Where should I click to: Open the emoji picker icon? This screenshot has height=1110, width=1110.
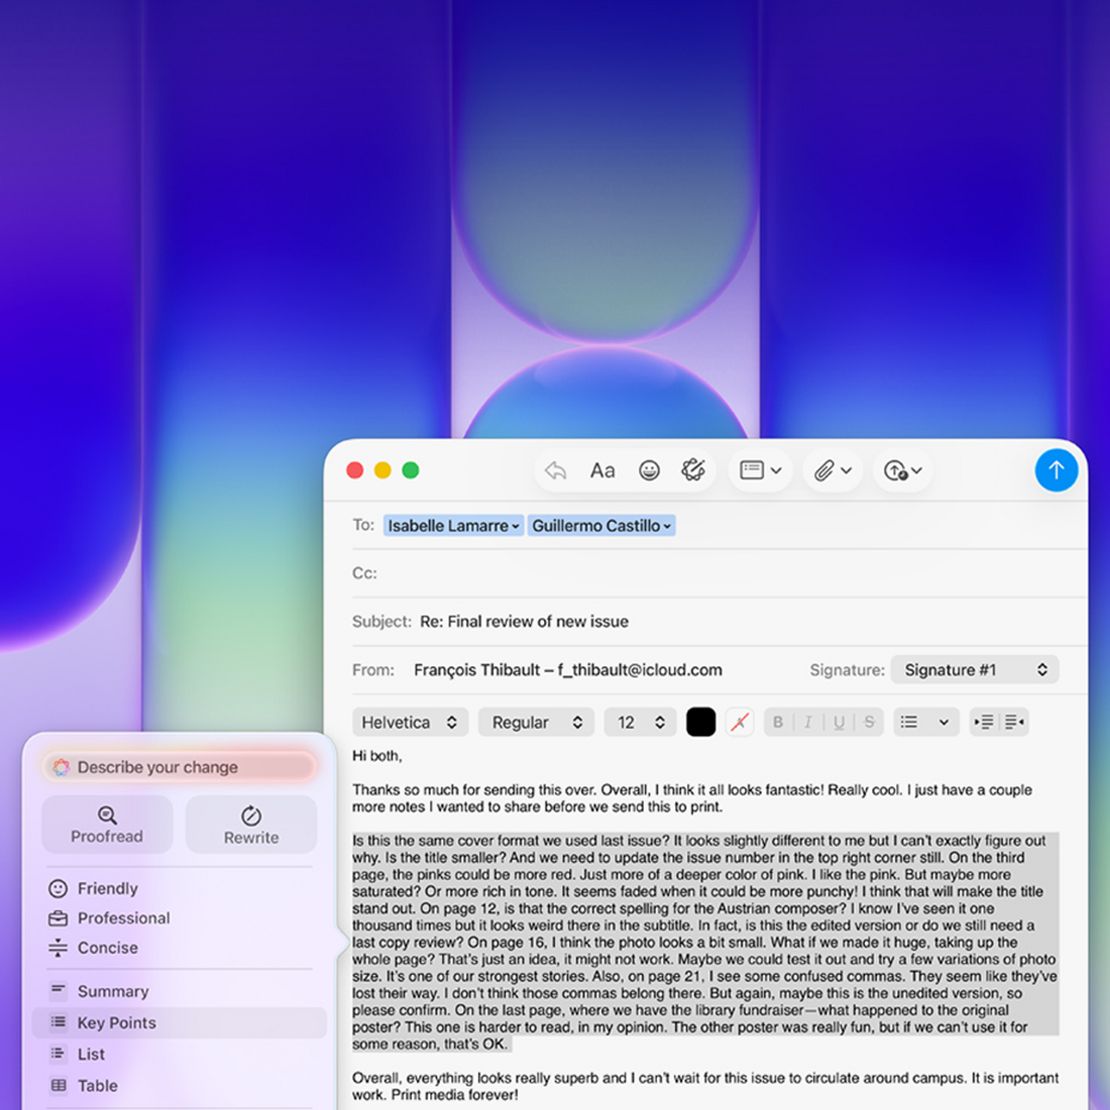click(x=648, y=471)
